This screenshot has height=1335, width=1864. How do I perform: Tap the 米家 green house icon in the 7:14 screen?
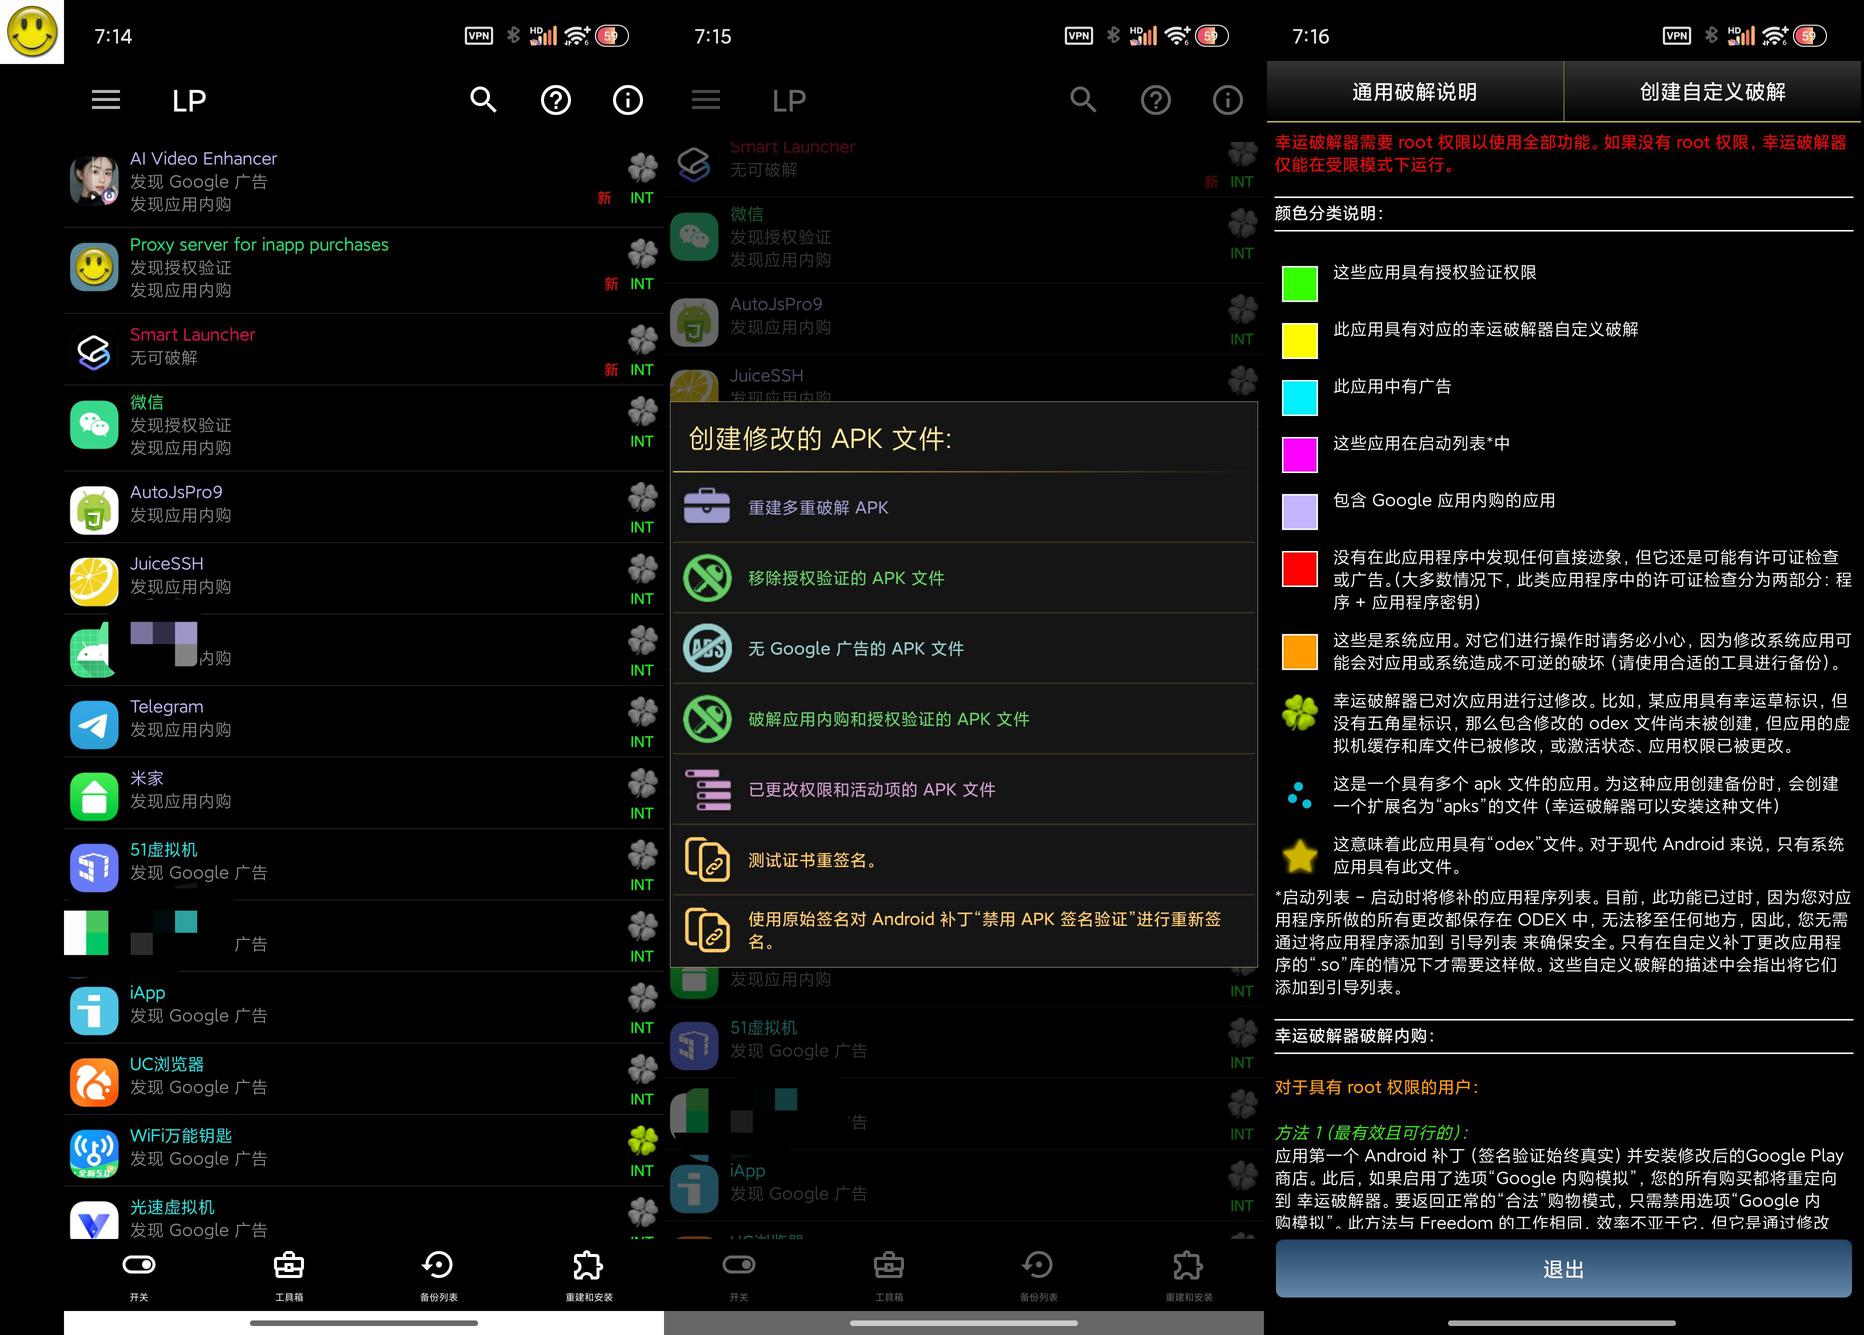(94, 796)
